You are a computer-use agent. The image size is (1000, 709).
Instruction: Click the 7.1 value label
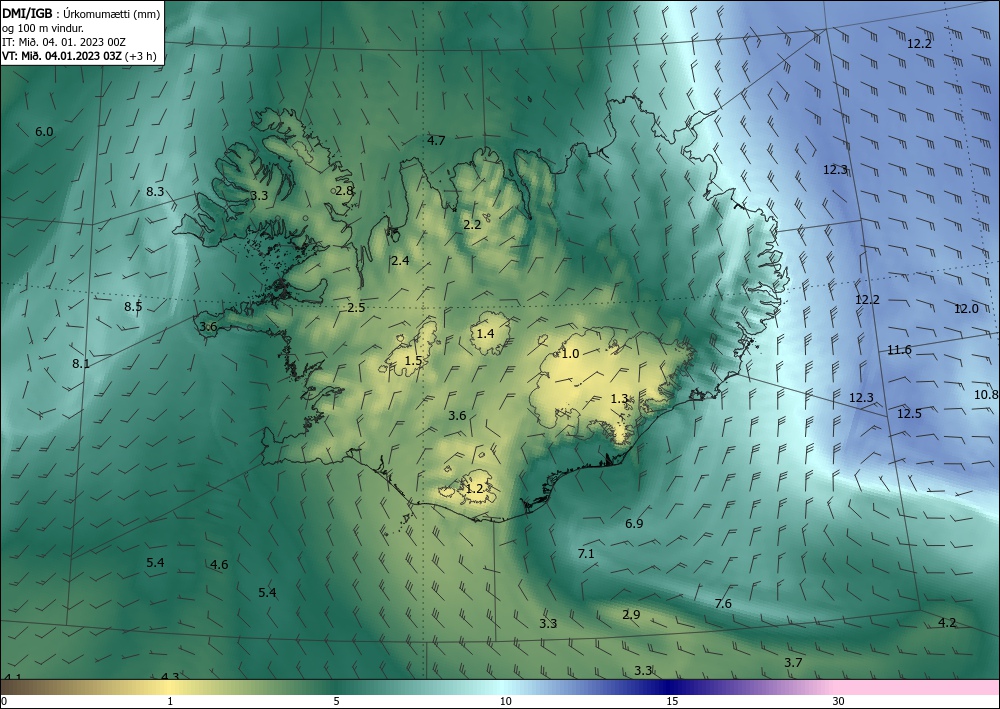tap(586, 554)
